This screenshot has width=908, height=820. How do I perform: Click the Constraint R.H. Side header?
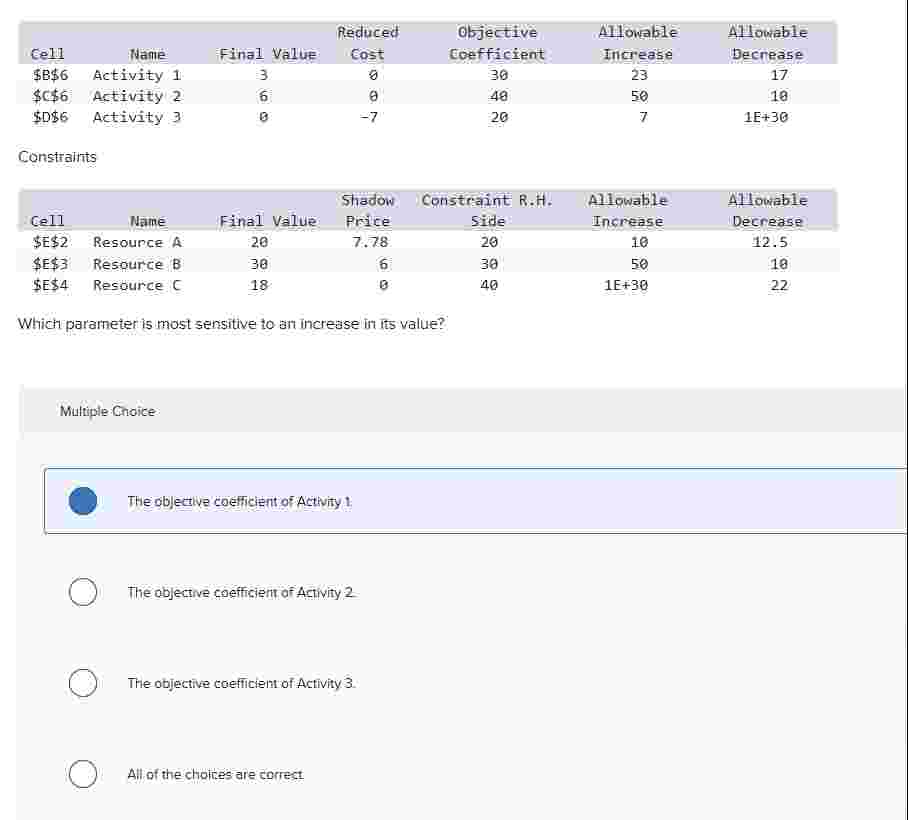click(x=486, y=210)
